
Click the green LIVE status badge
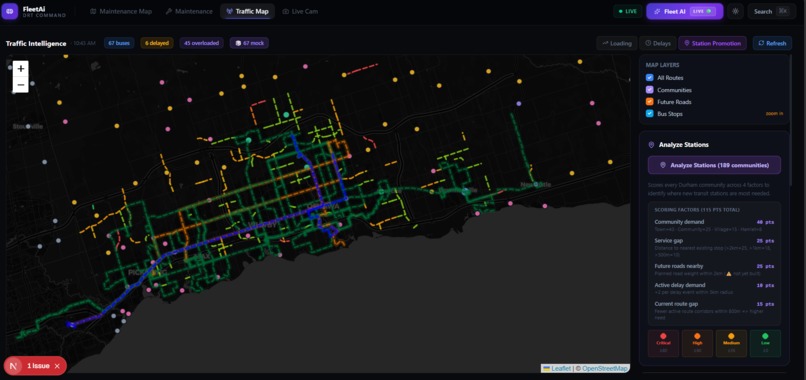(x=627, y=11)
